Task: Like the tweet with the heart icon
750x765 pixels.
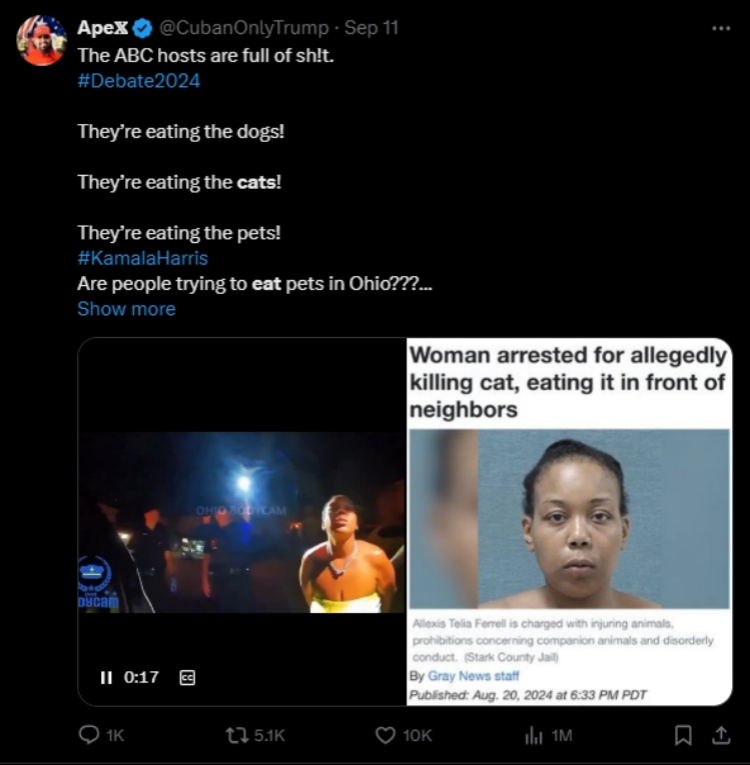Action: point(386,735)
